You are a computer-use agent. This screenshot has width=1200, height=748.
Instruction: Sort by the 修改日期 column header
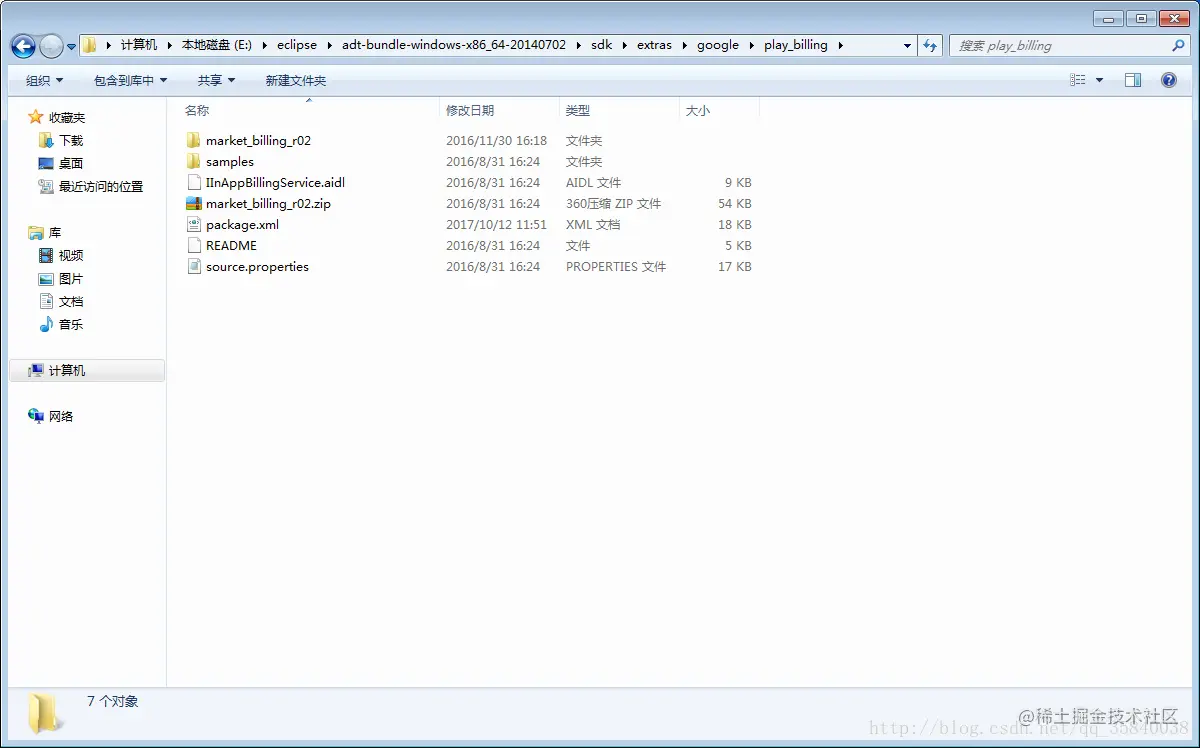[x=470, y=110]
